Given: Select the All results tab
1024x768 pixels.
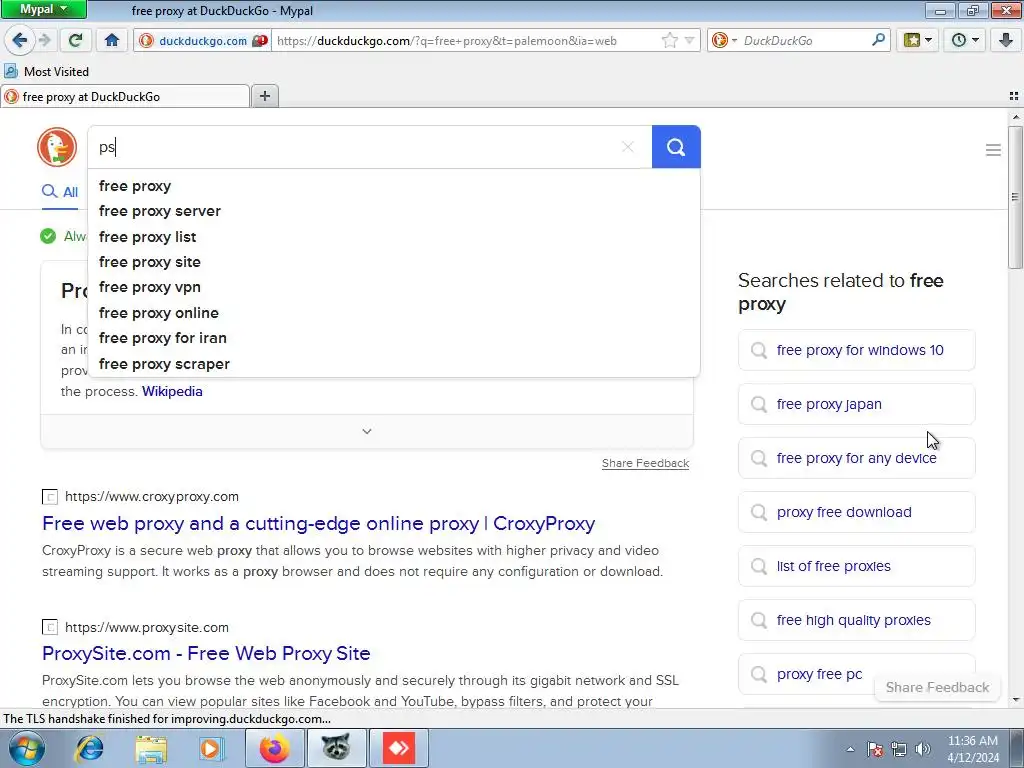Looking at the screenshot, I should coord(60,192).
